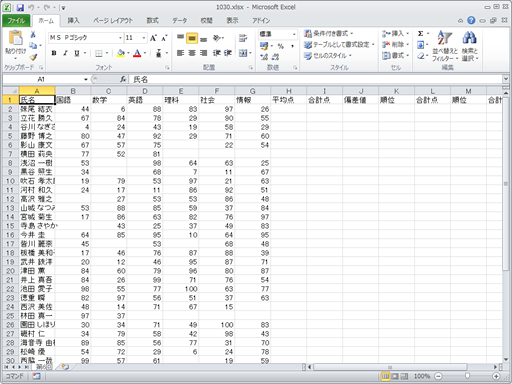Click the Fill down icon
512x384 pixels.
(x=421, y=45)
